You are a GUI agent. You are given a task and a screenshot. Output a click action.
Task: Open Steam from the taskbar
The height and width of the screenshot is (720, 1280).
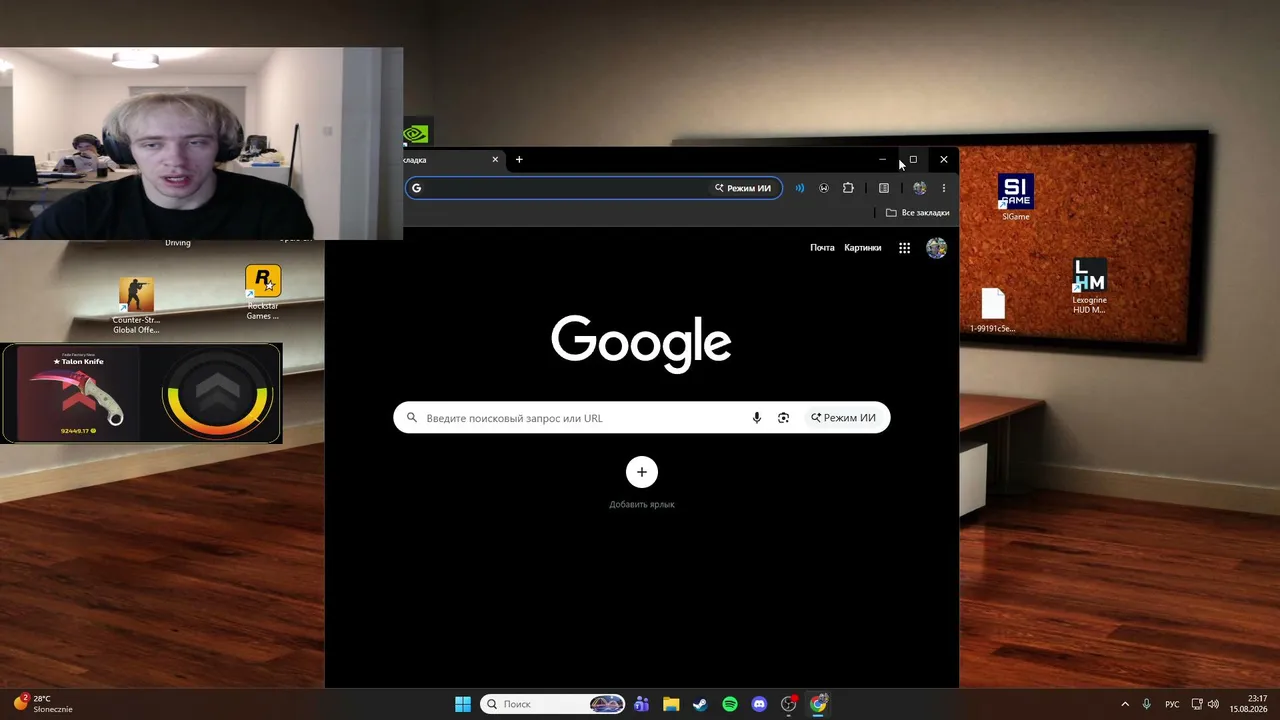pos(700,704)
